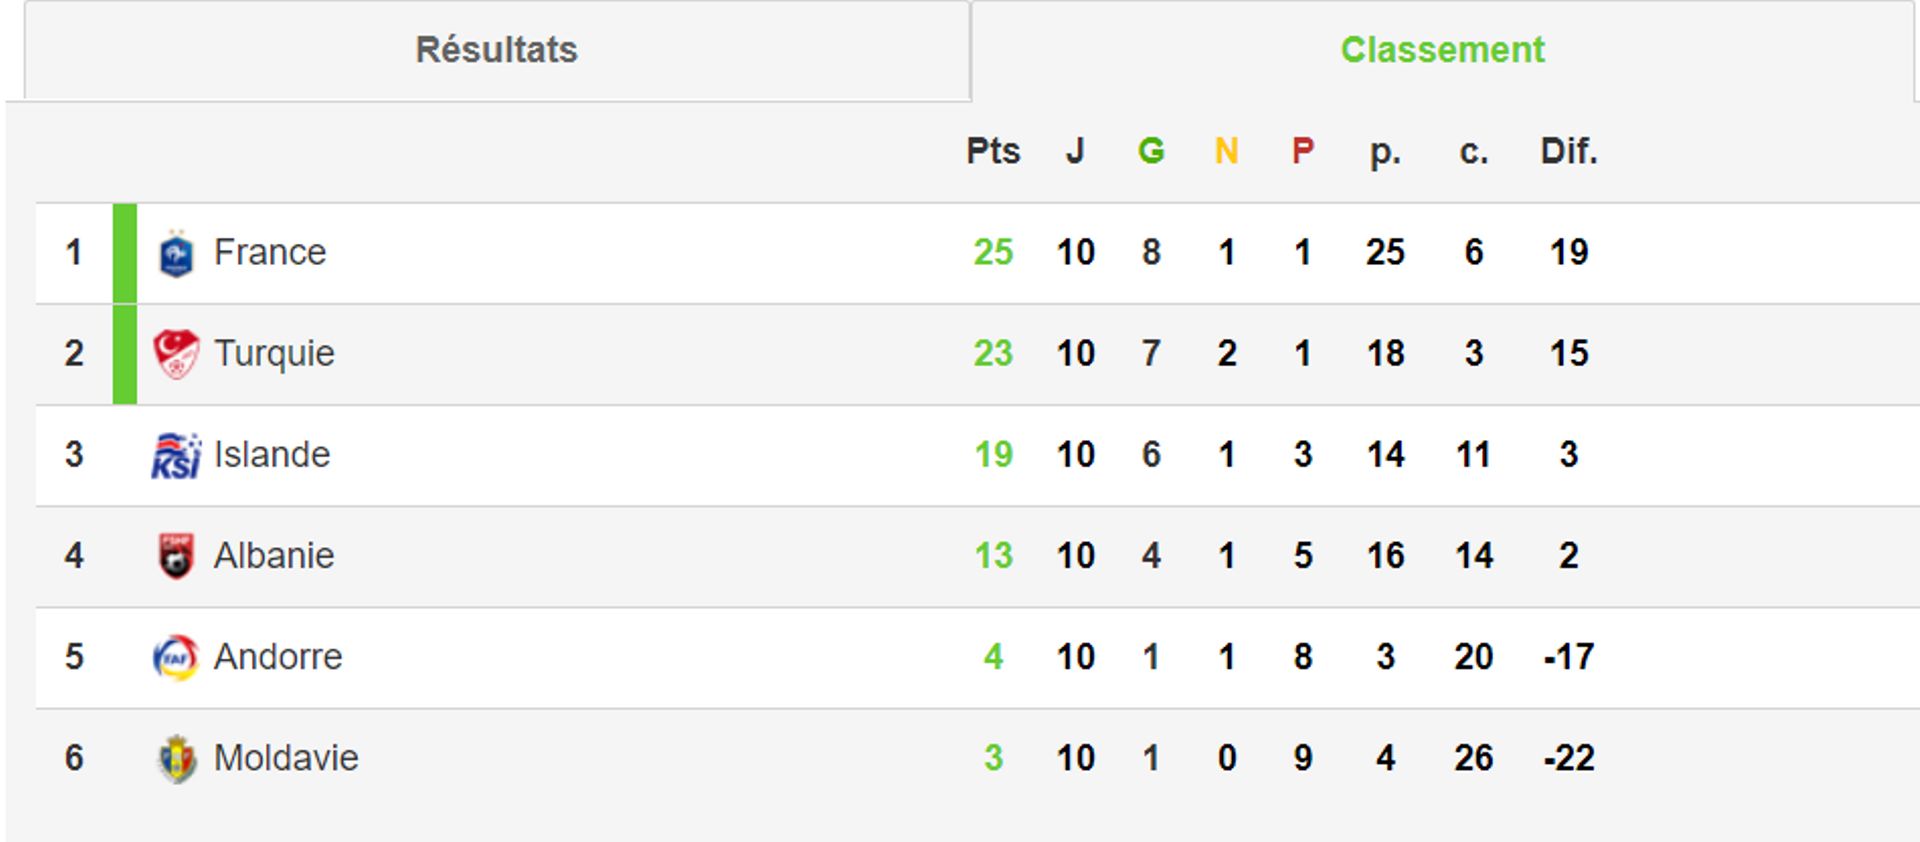Open the Turquie team link
Viewport: 1920px width, 842px height.
[x=274, y=354]
